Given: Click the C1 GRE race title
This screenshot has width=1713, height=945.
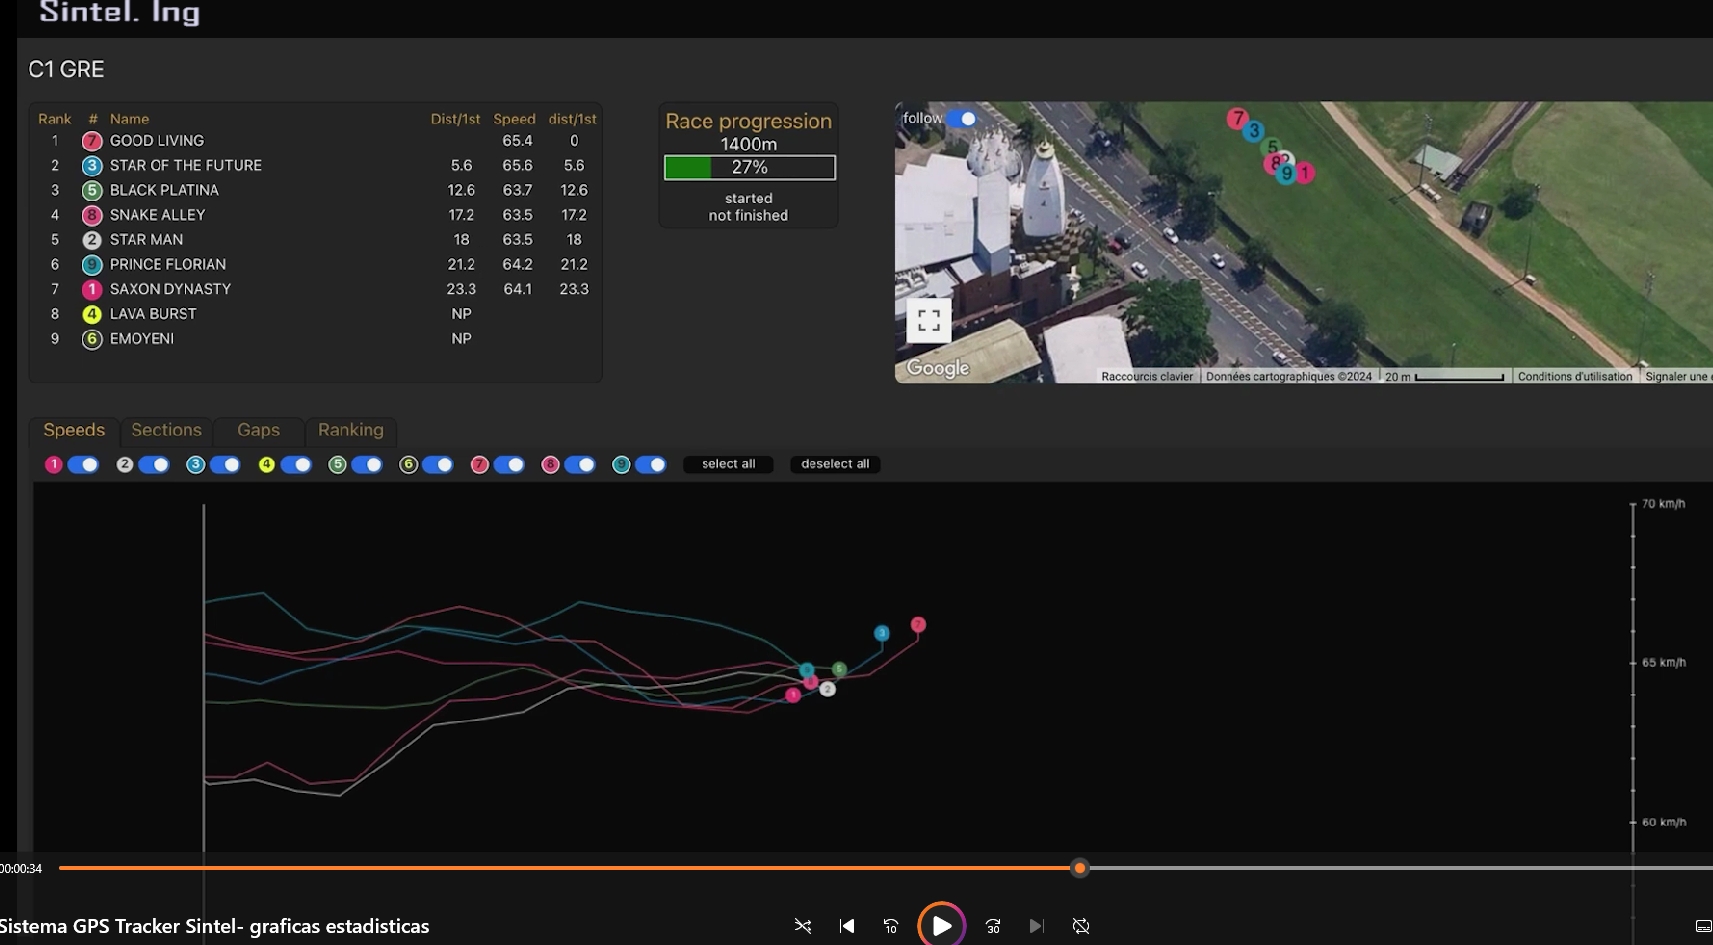Looking at the screenshot, I should (x=66, y=69).
